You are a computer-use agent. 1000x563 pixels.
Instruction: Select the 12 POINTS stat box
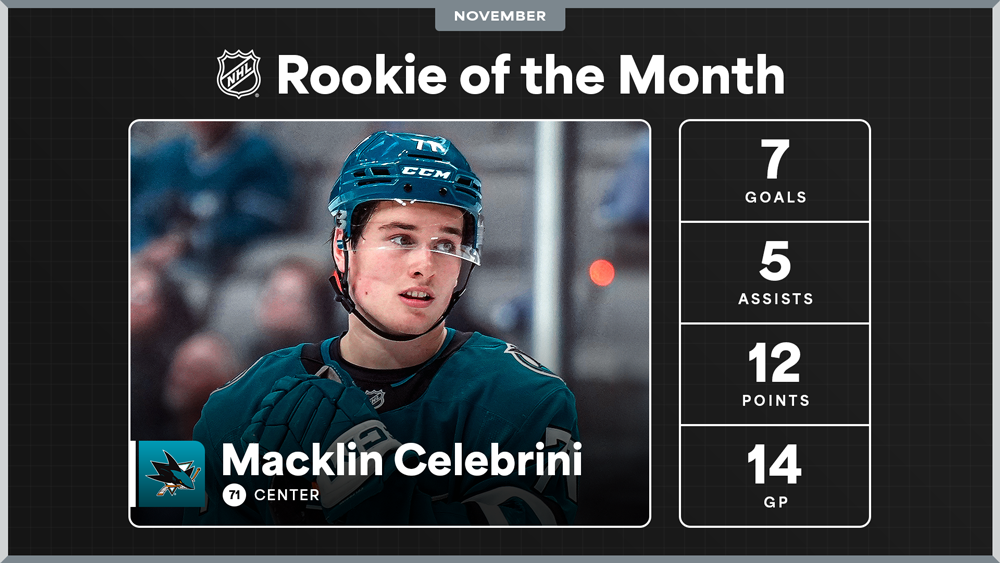[x=775, y=374]
